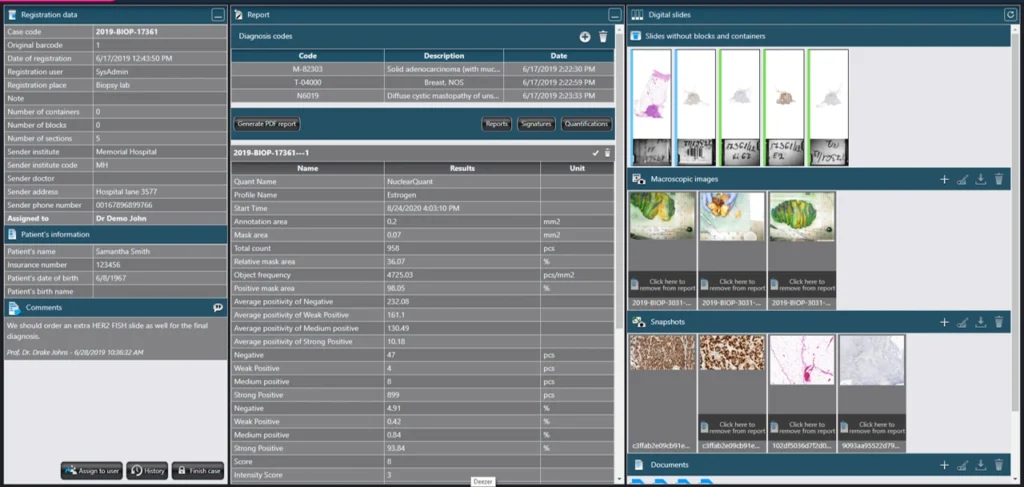
Task: Select the M-82303 diagnosis code row
Action: pos(422,69)
